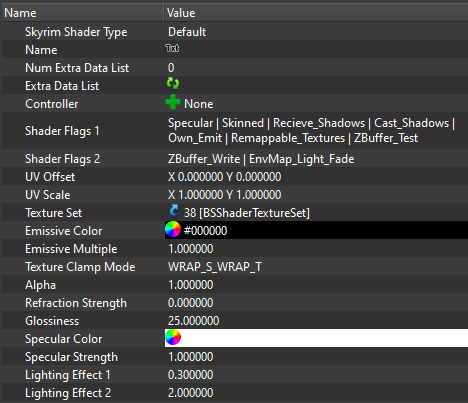
Task: Click the Refraction Strength value 0.000000
Action: (191, 303)
